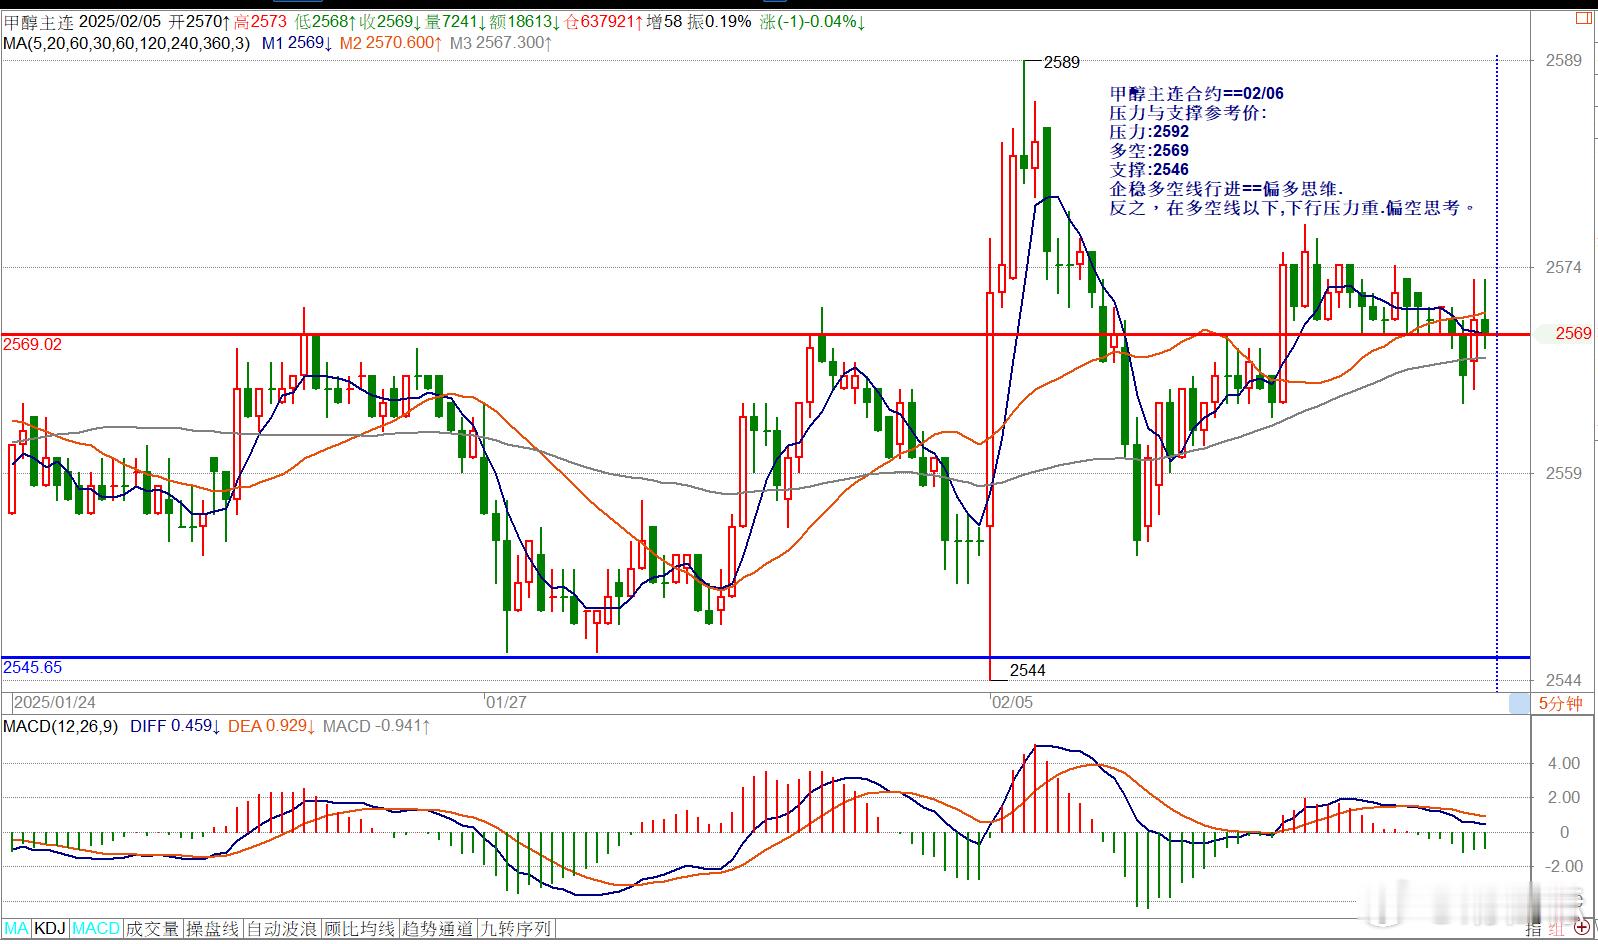Click the light blue scroll handle beside 5分钟
Image resolution: width=1598 pixels, height=944 pixels.
1519,703
